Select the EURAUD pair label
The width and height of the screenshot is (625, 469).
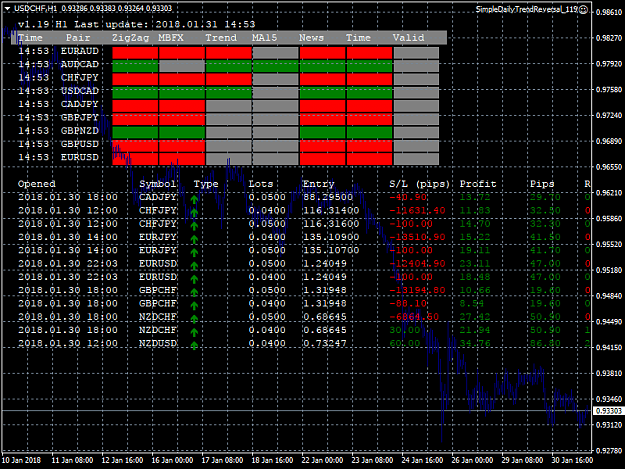(80, 51)
